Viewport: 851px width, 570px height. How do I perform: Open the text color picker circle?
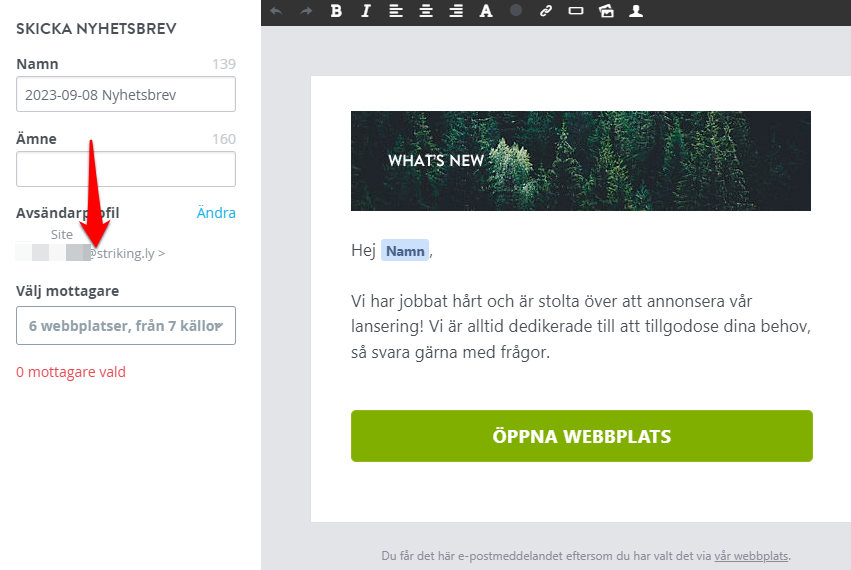point(516,10)
